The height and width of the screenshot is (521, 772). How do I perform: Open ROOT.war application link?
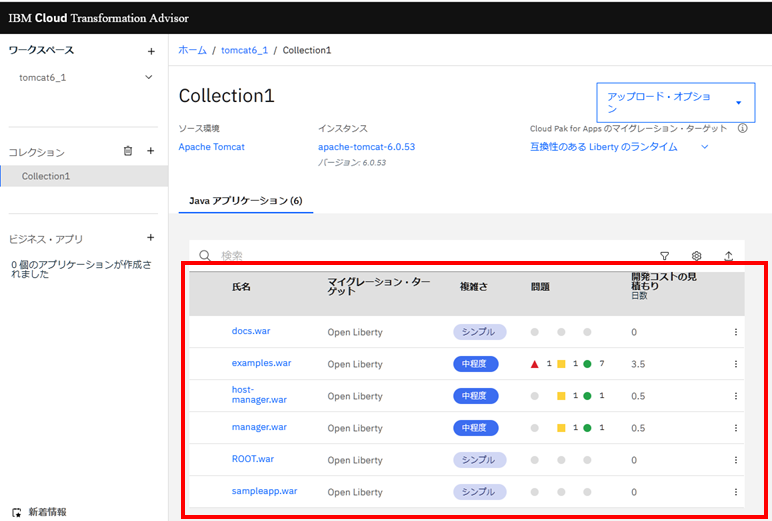click(x=253, y=459)
